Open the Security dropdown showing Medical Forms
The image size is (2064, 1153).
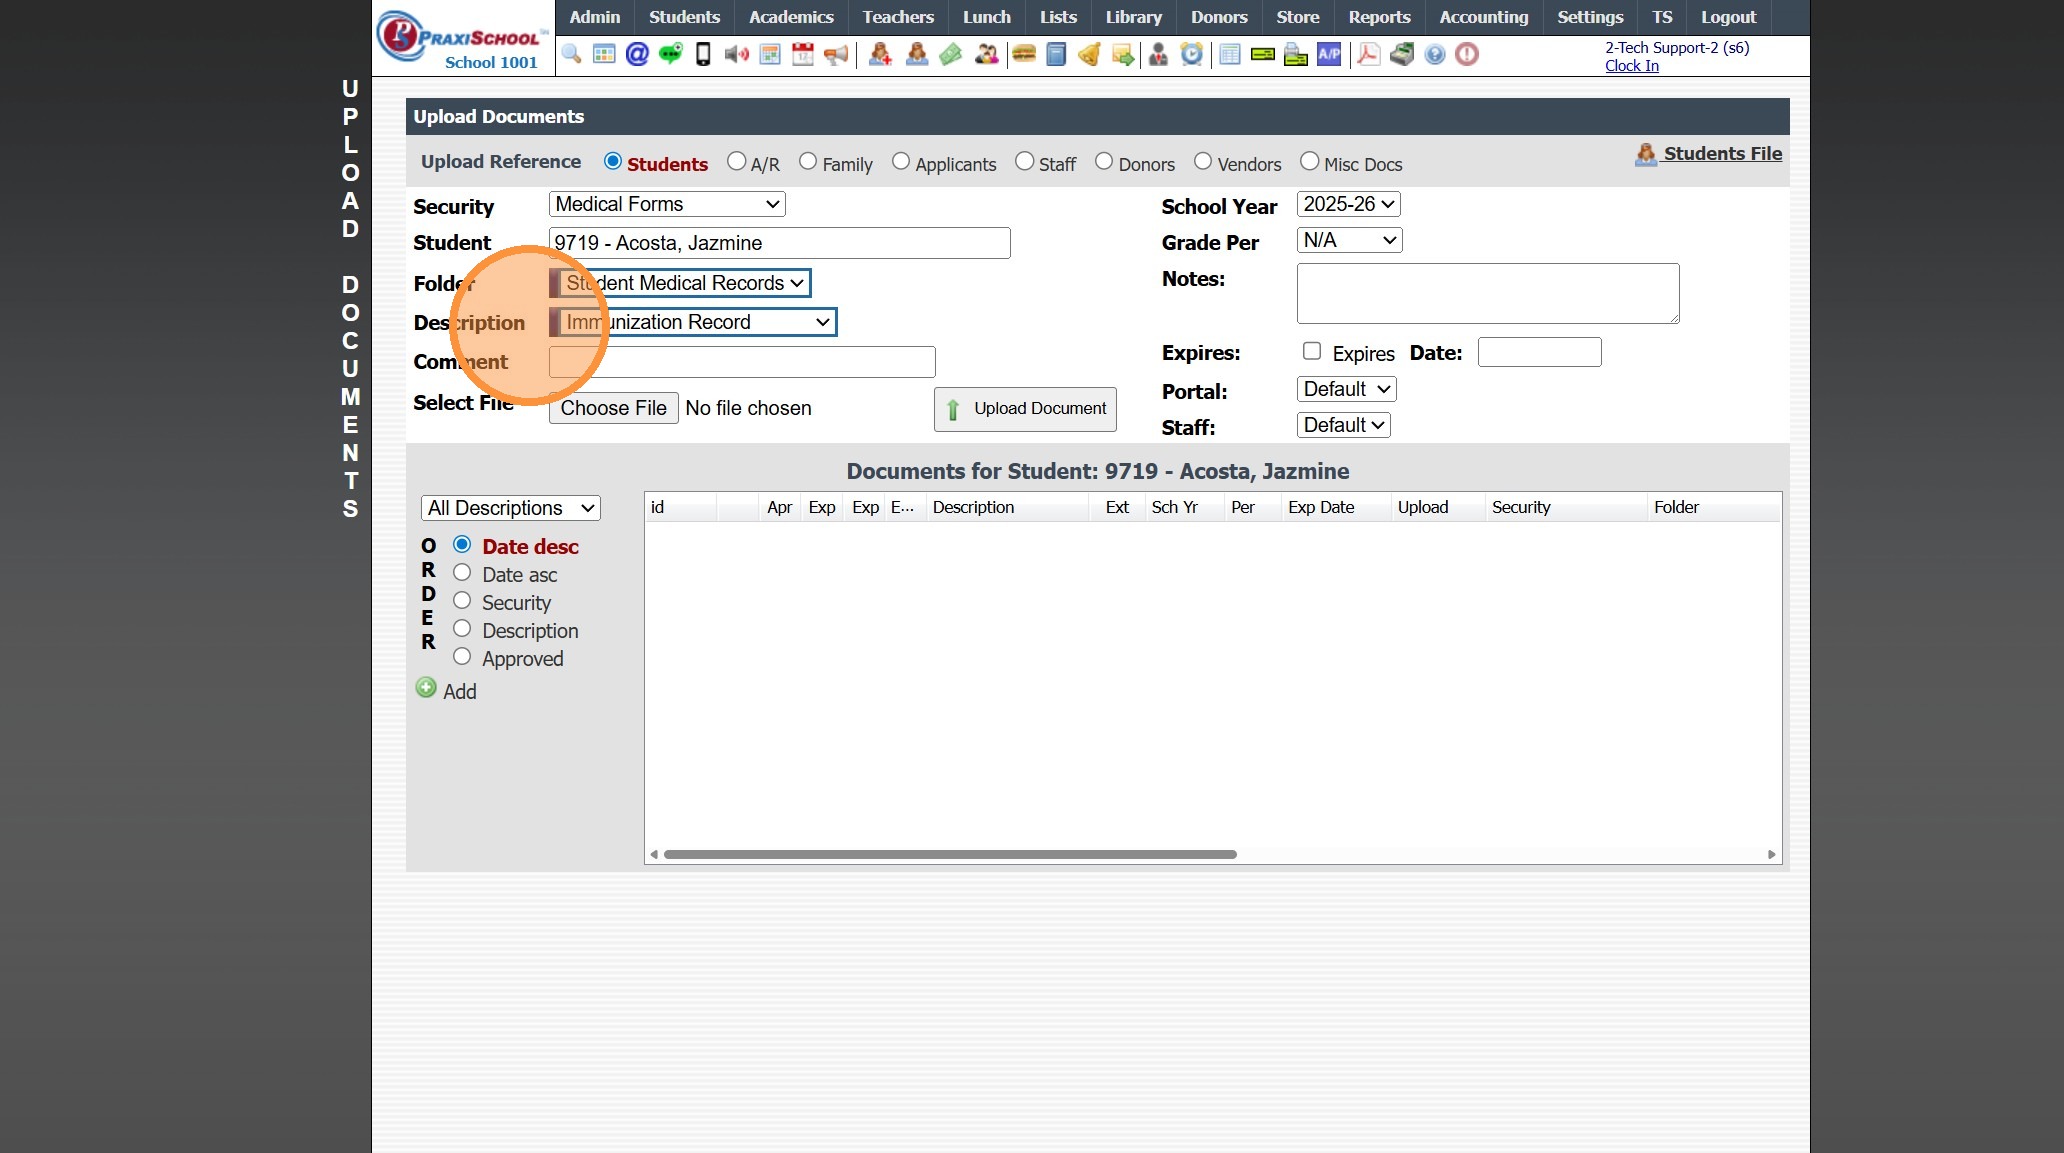pyautogui.click(x=667, y=204)
